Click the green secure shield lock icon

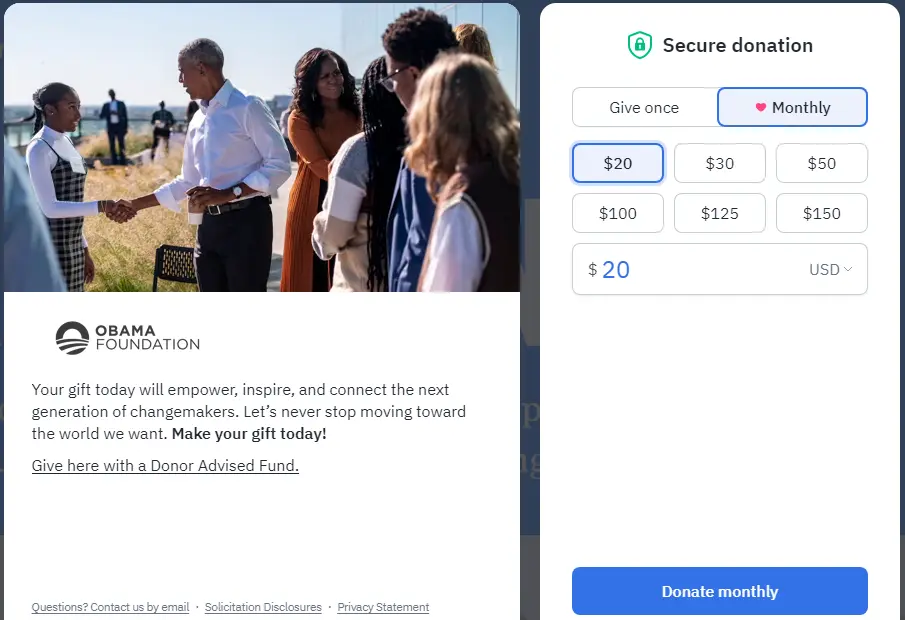pos(639,45)
